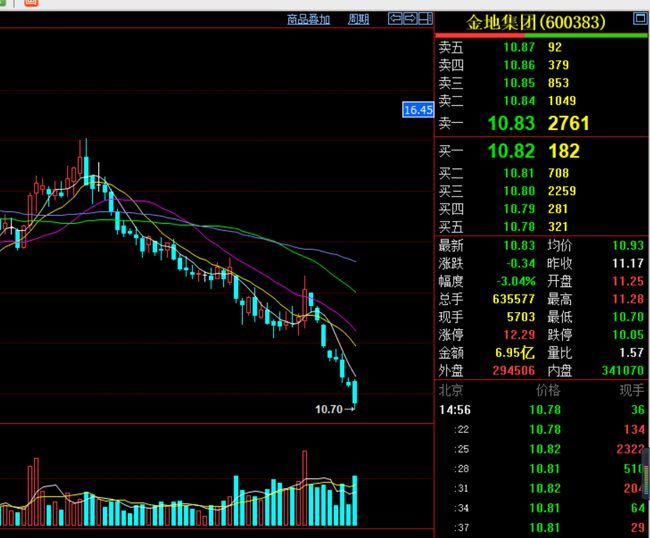Click the 买五 bid price 10.78
650x538 pixels.
pyautogui.click(x=519, y=227)
